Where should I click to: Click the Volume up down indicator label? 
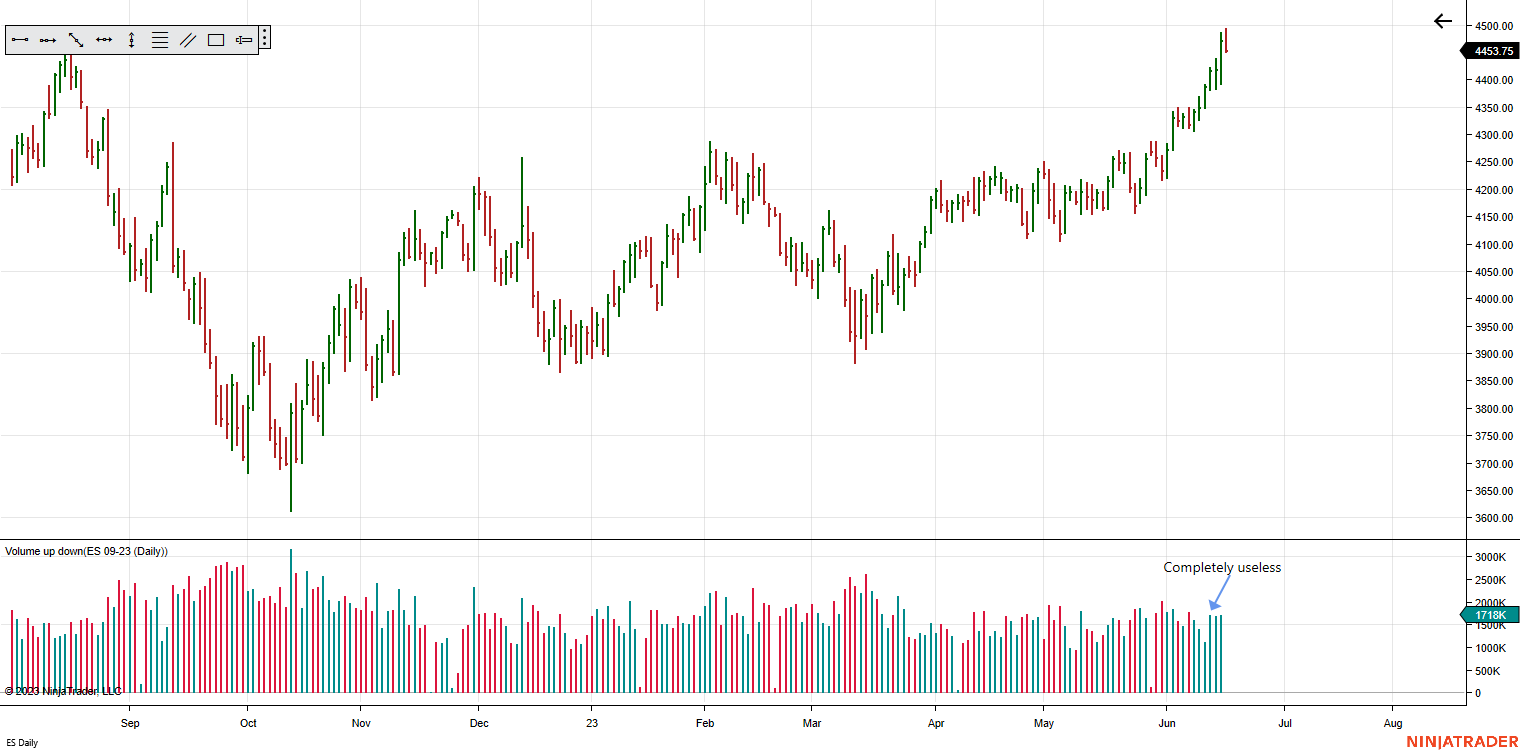[86, 551]
